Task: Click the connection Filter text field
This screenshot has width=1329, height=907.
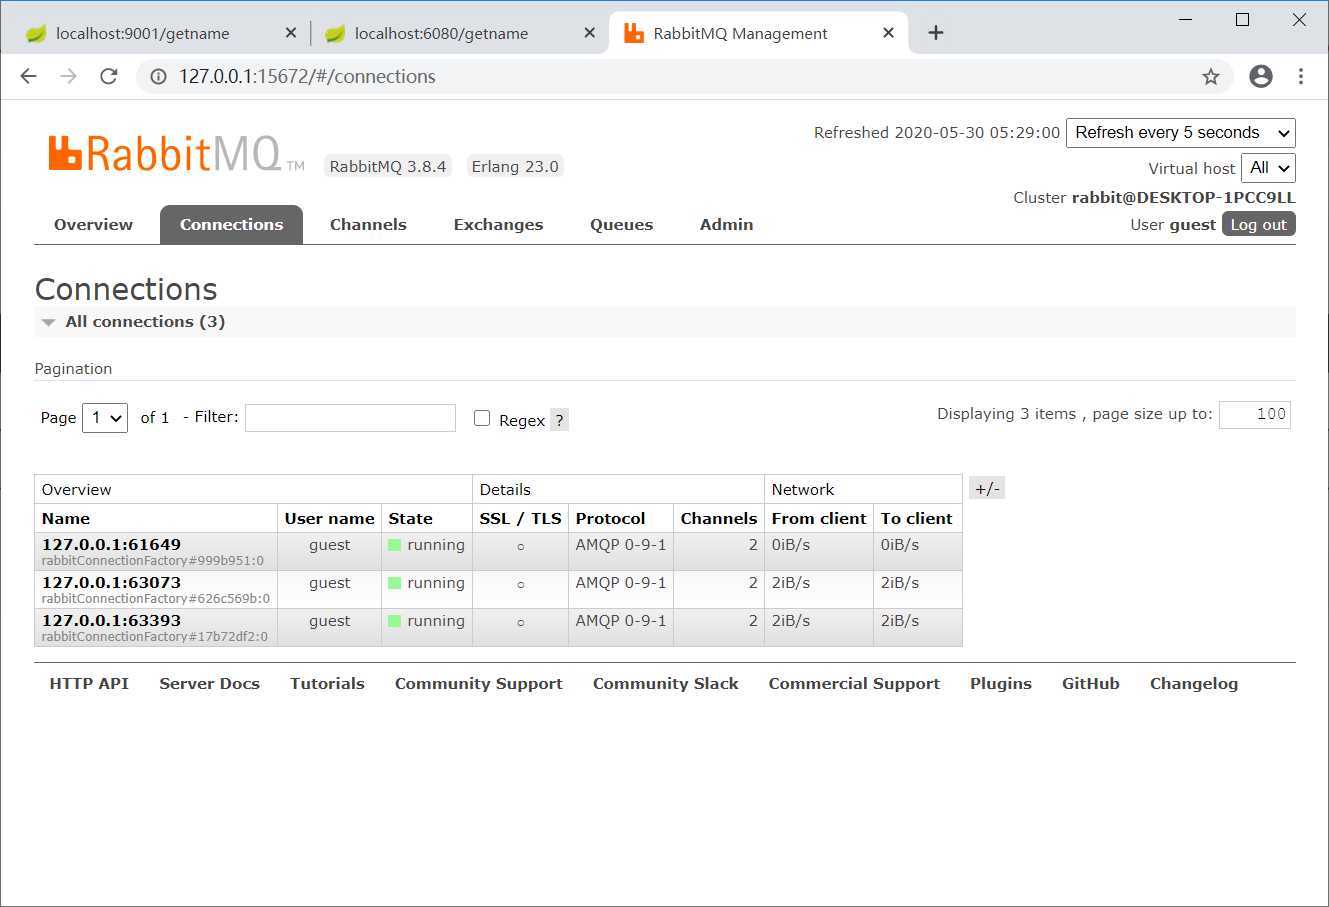Action: pyautogui.click(x=350, y=418)
